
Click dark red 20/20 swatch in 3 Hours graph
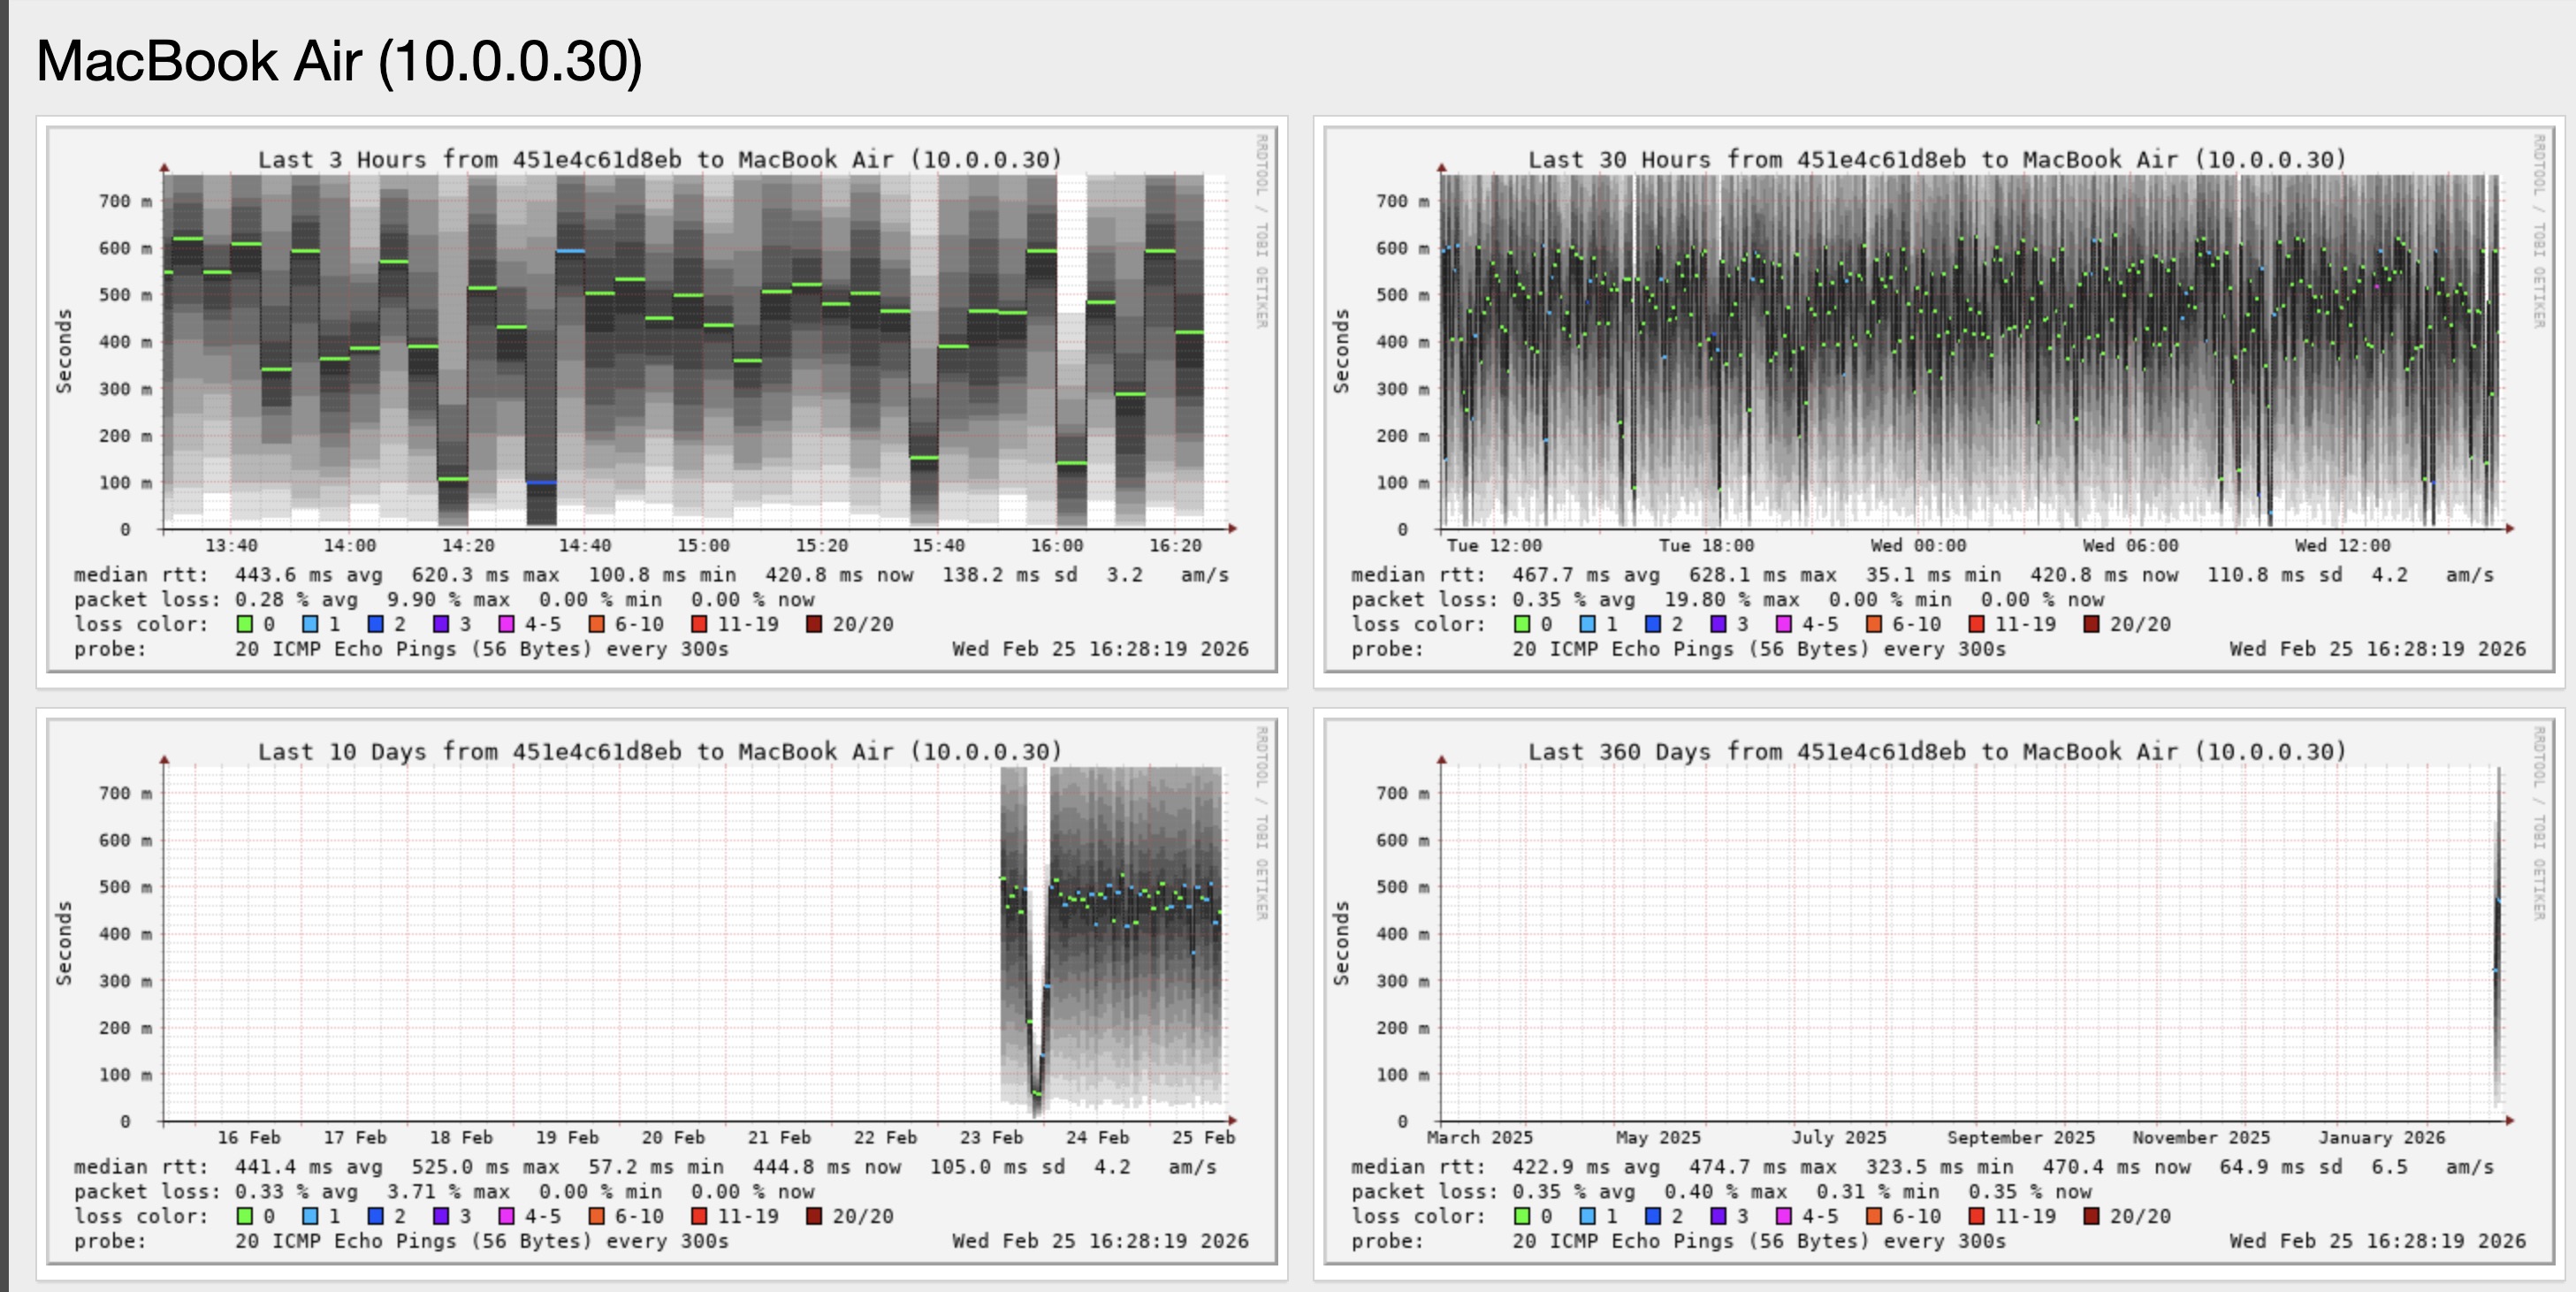pyautogui.click(x=814, y=624)
